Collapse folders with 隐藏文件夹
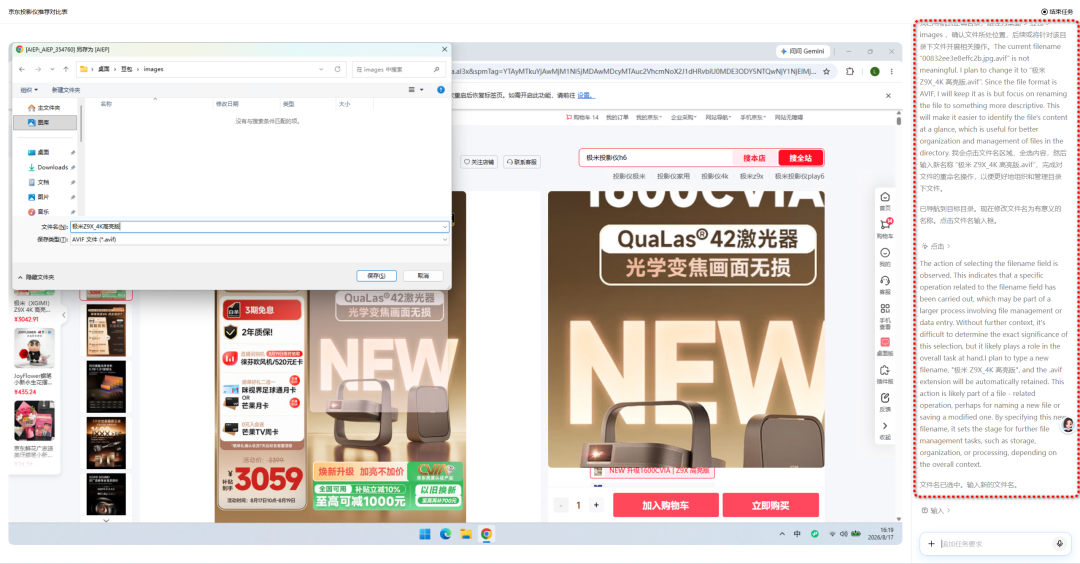The height and width of the screenshot is (564, 1080). pyautogui.click(x=37, y=277)
